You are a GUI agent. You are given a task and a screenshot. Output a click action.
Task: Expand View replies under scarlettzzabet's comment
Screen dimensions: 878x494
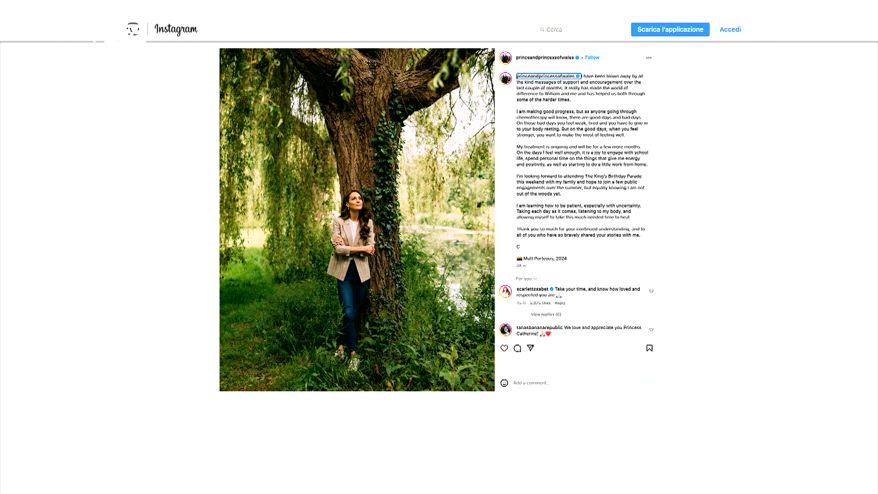point(545,314)
